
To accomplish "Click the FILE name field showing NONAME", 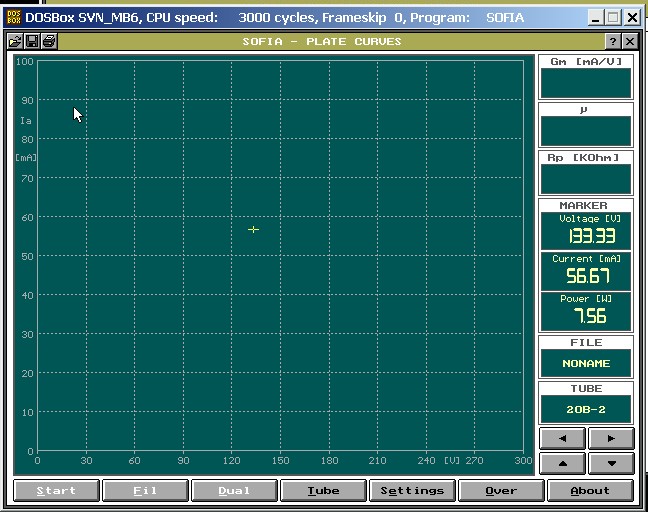I will [586, 364].
